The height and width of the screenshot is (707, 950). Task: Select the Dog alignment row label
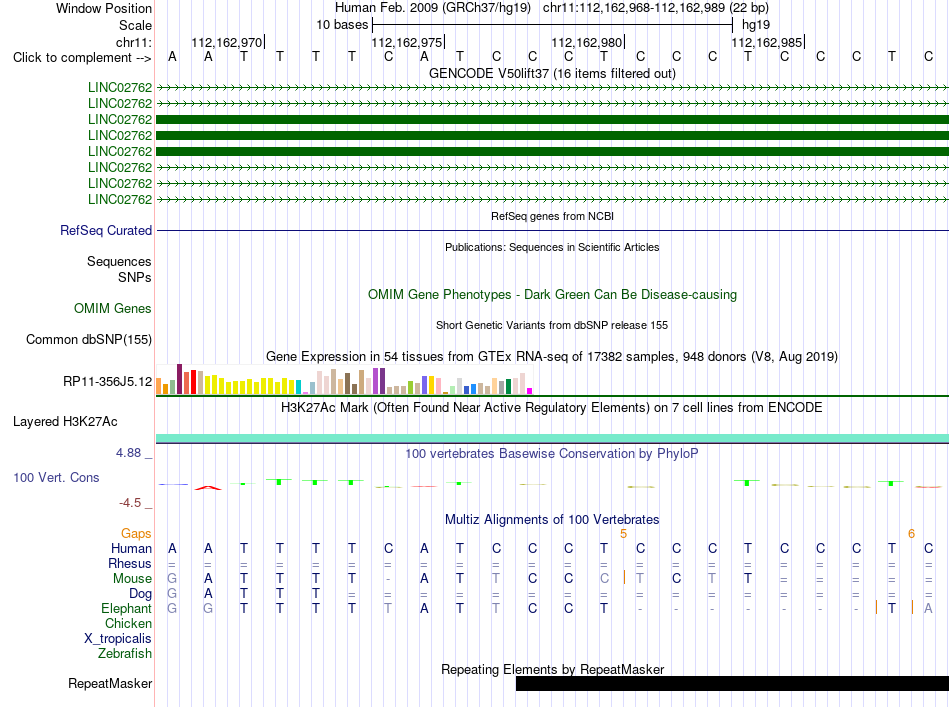coord(141,594)
